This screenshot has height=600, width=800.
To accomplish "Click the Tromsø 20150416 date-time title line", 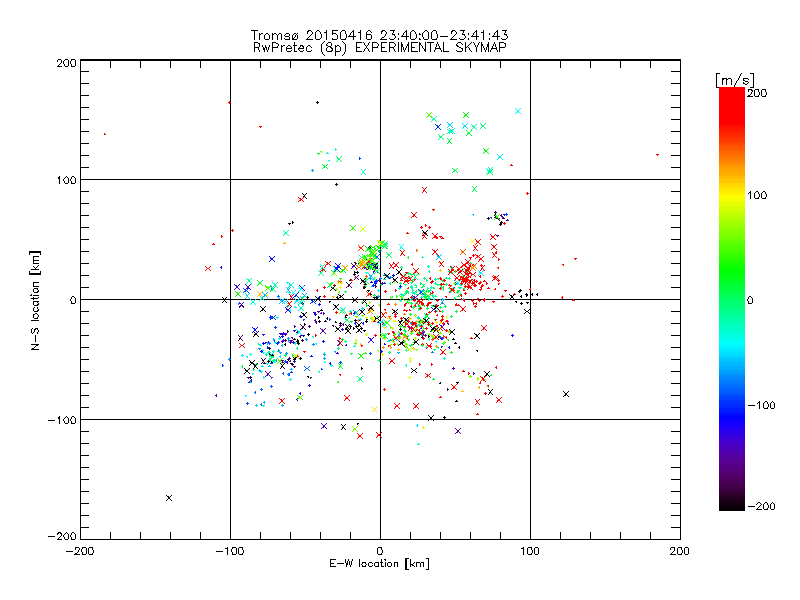I will 379,35.
